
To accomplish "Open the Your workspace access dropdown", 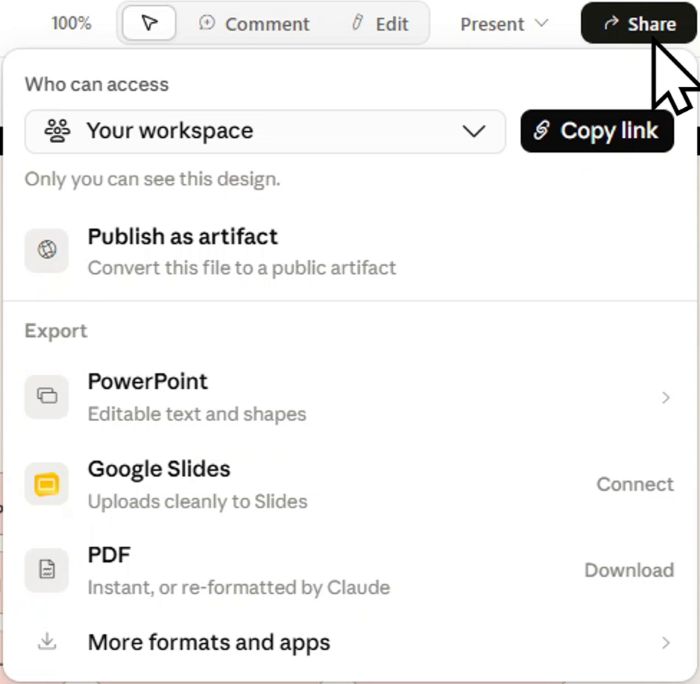I will [x=265, y=131].
